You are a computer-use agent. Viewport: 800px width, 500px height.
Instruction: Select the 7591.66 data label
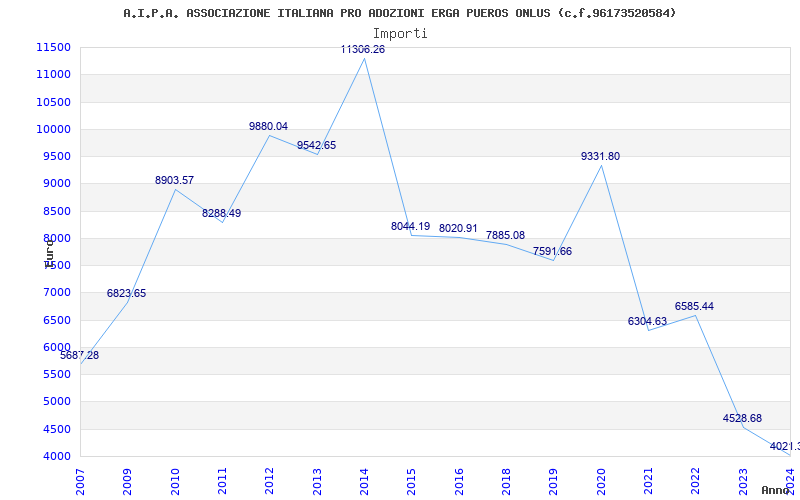pos(553,251)
